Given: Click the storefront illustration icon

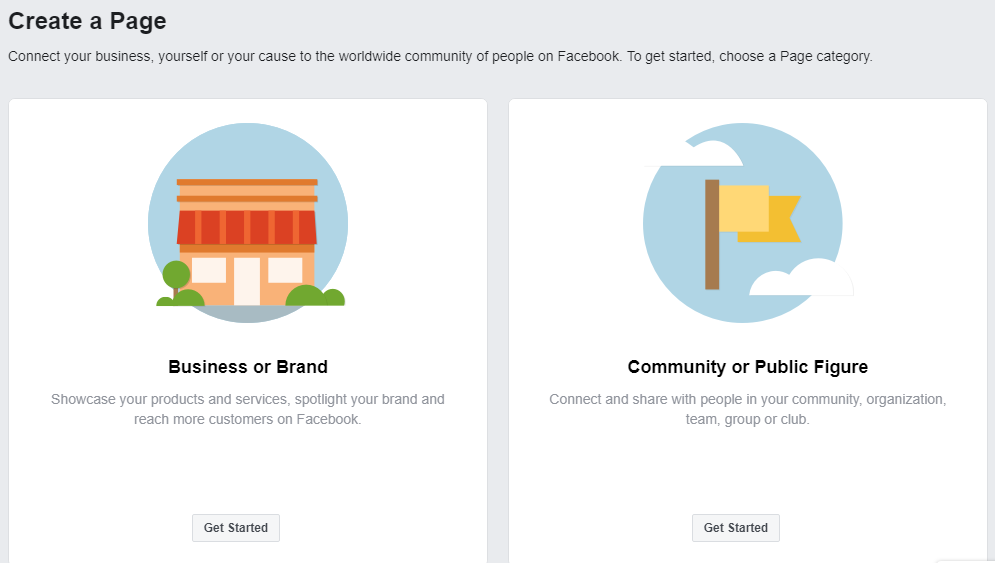Looking at the screenshot, I should 247,223.
